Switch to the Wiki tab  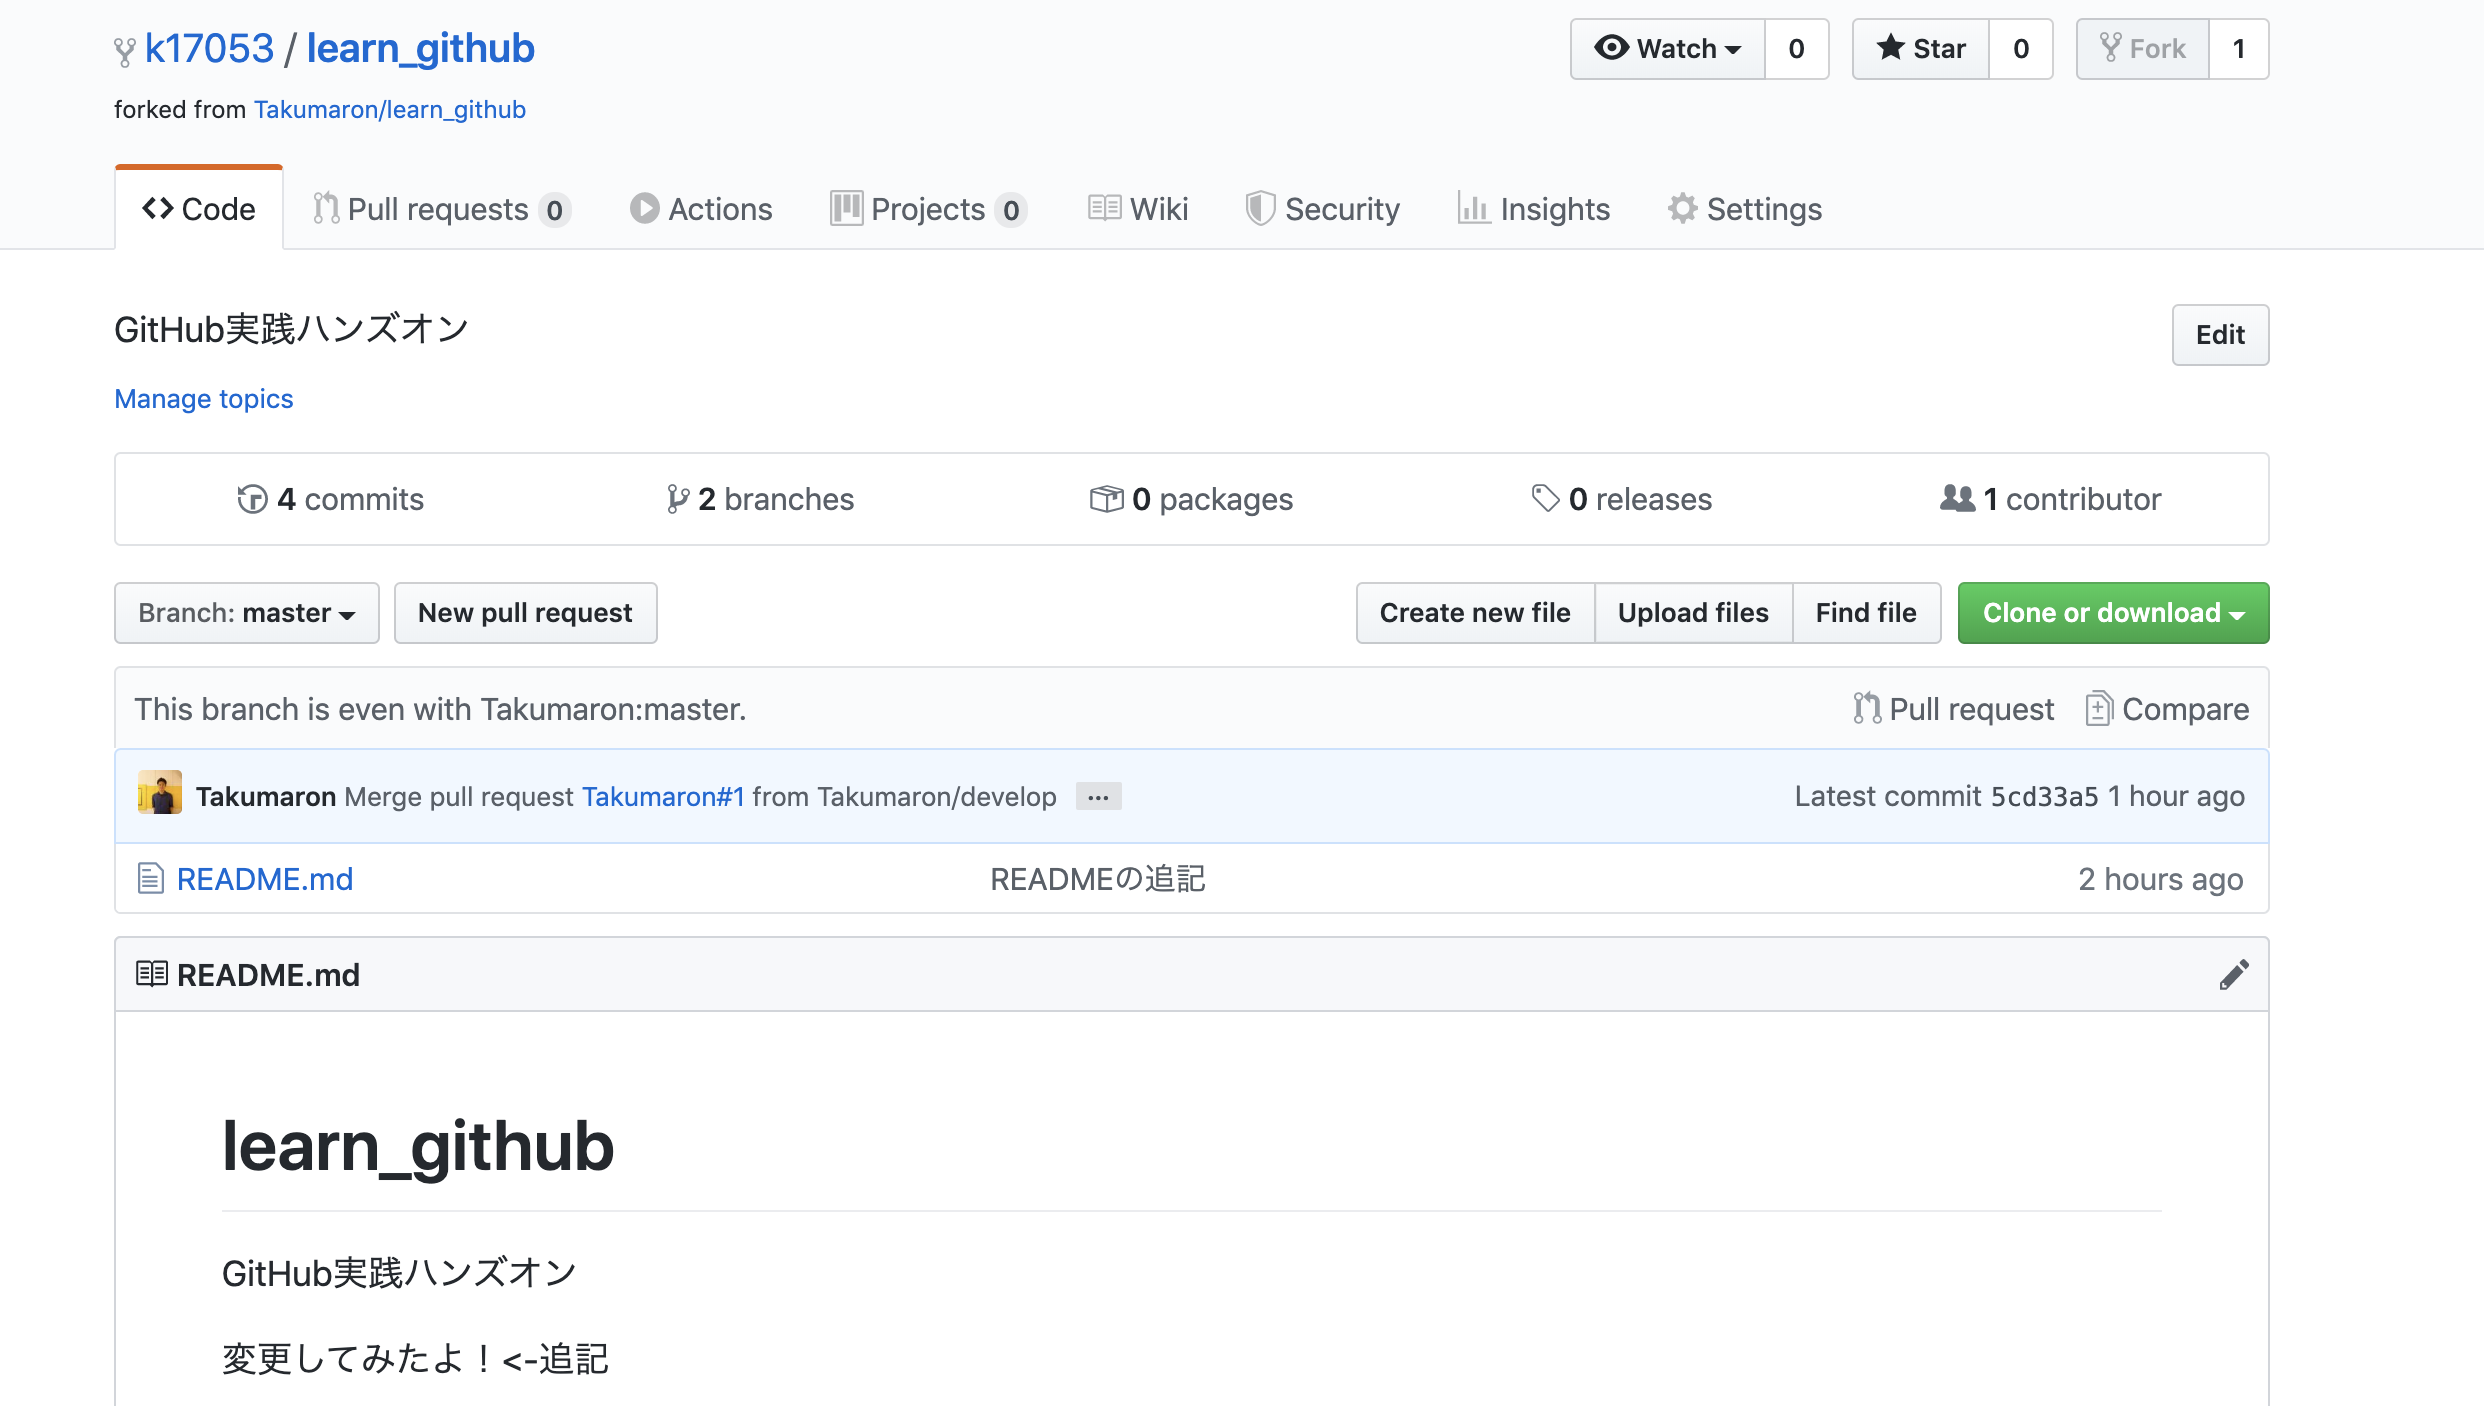point(1138,209)
